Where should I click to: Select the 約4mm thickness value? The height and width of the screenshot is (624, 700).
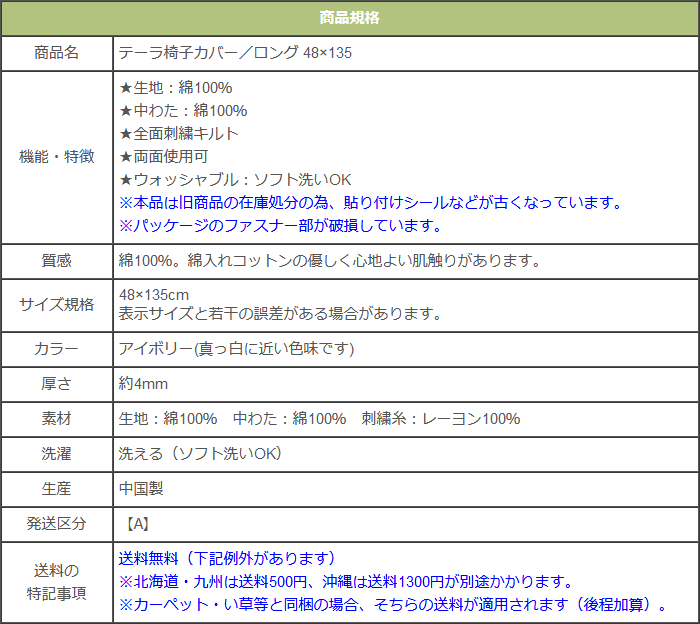click(143, 383)
